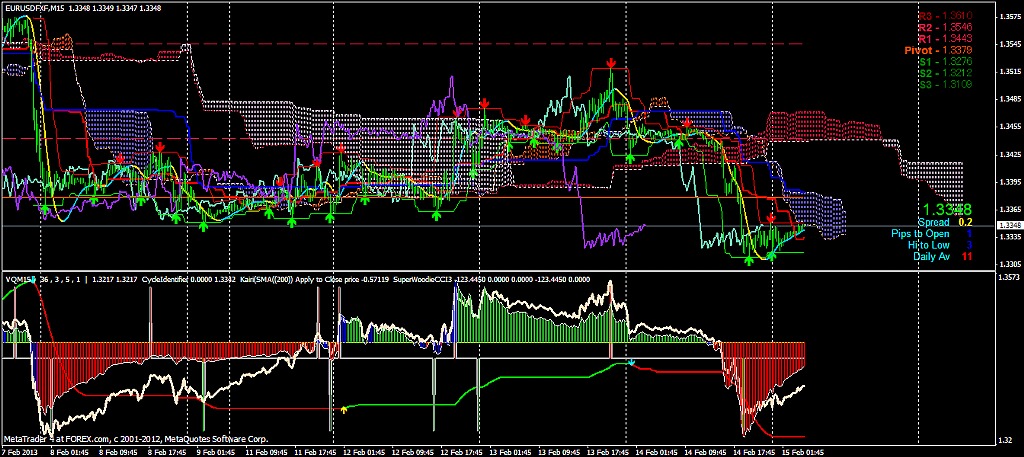Click the 1.3575 price axis label
This screenshot has height=457, width=1024.
click(x=1009, y=17)
